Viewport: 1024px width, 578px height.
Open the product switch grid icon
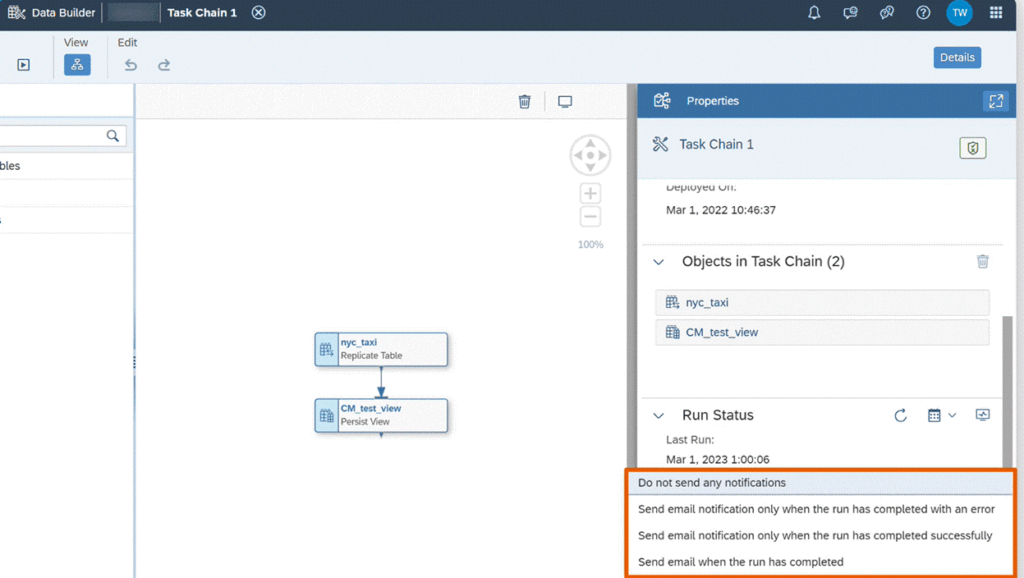[x=996, y=12]
